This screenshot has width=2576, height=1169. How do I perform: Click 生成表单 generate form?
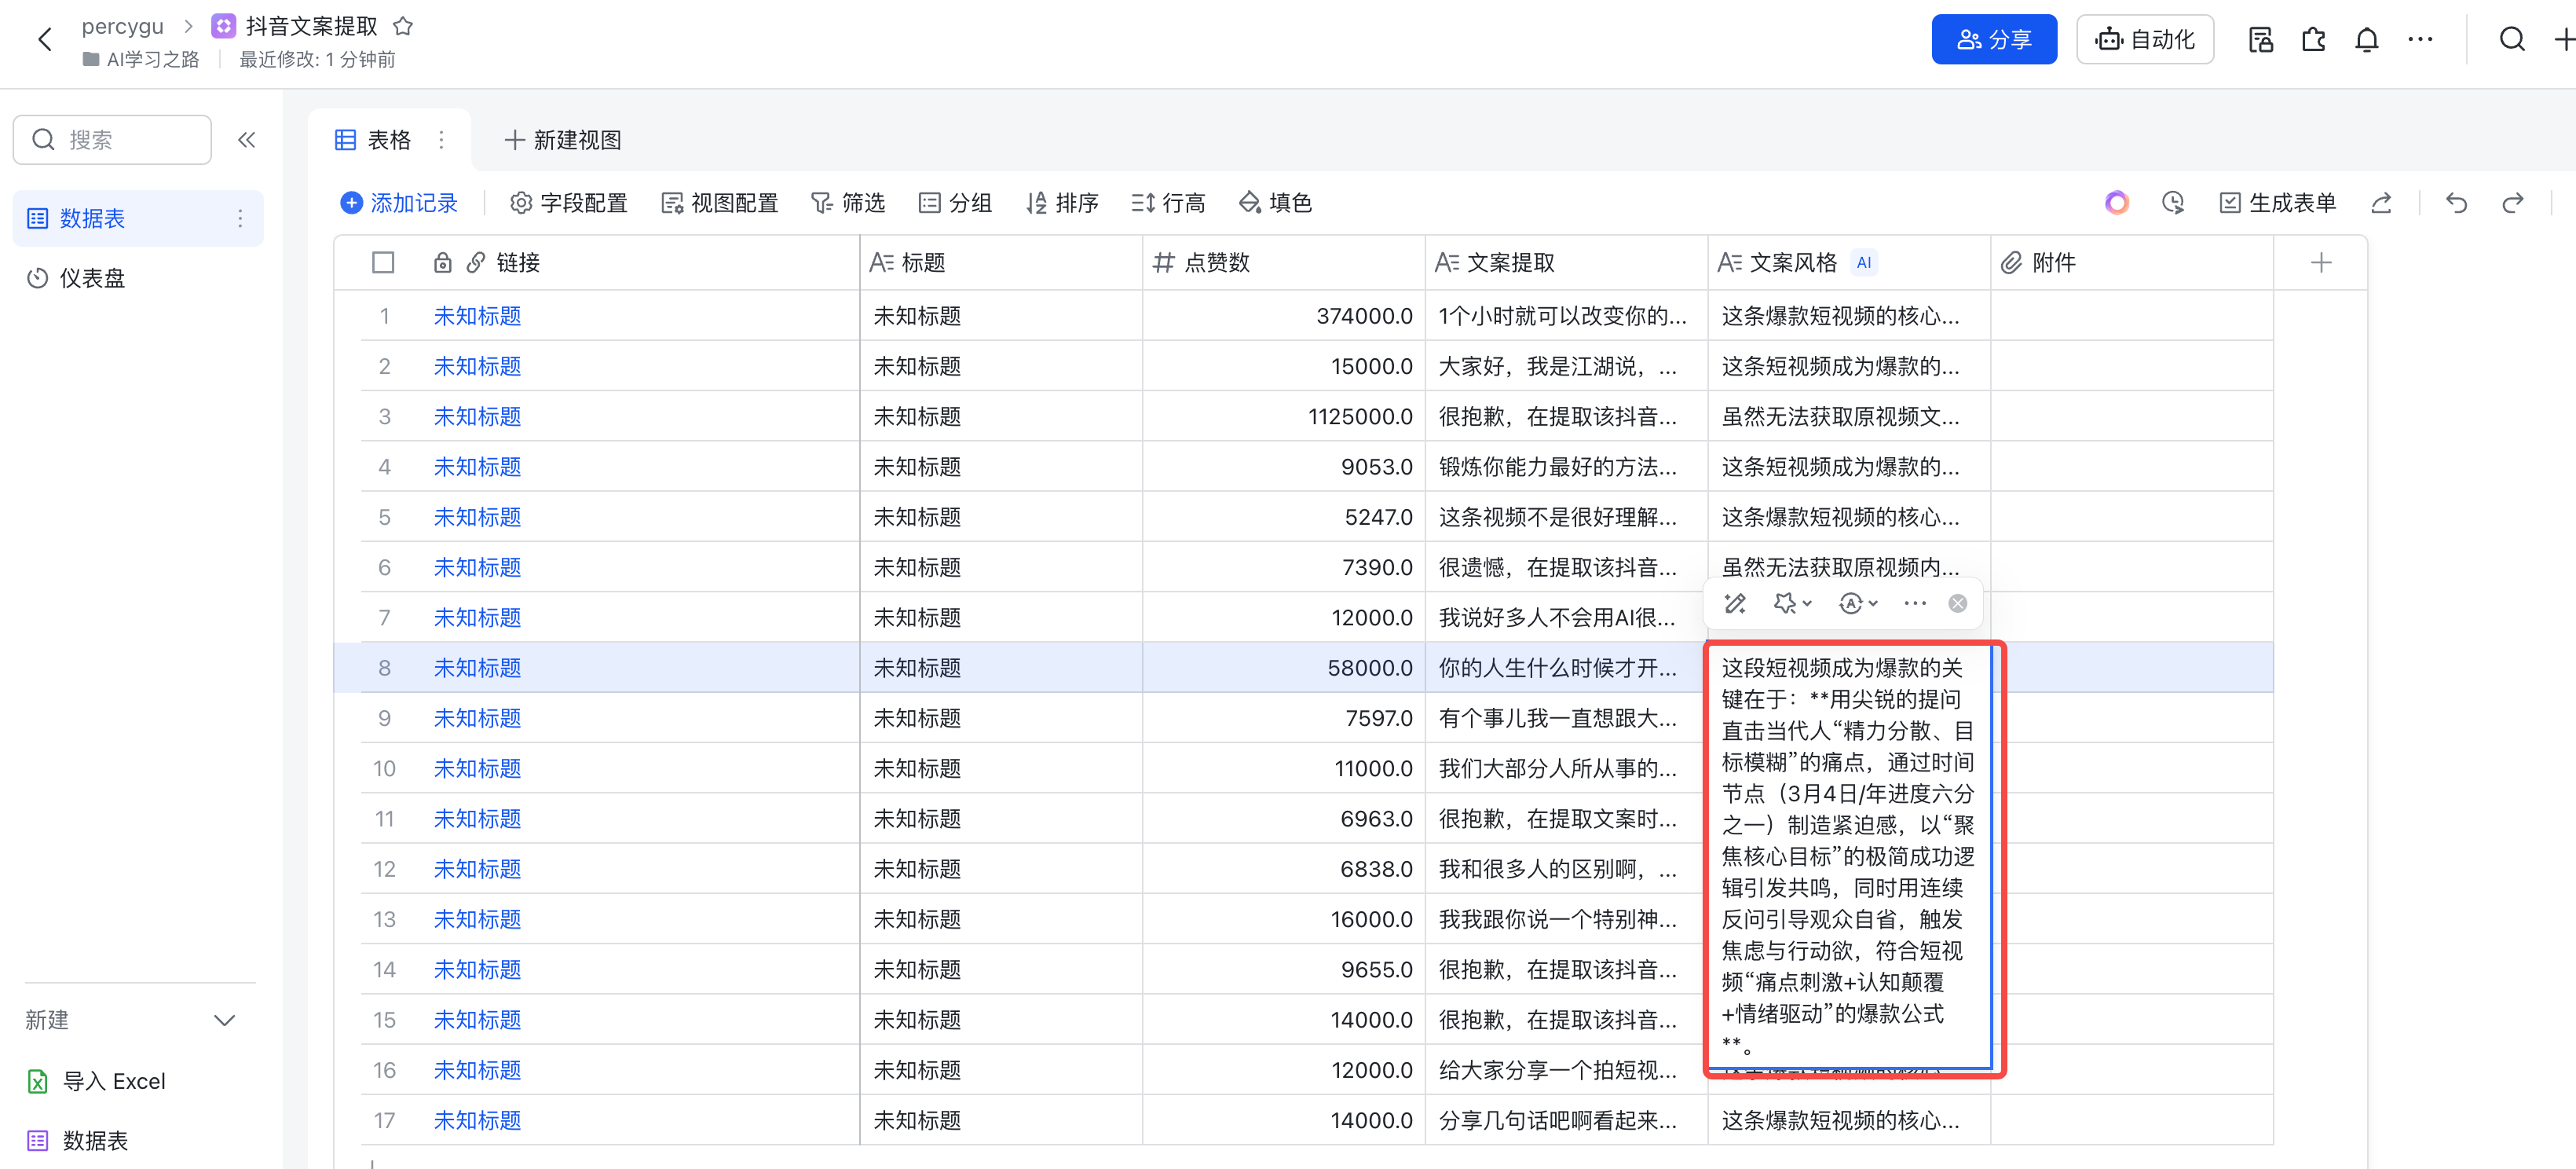(2278, 203)
